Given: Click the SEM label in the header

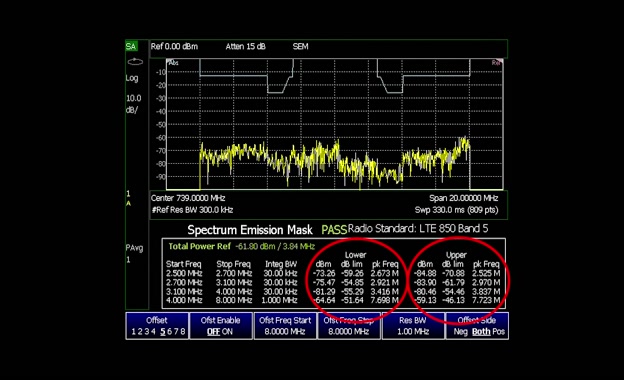Looking at the screenshot, I should pyautogui.click(x=300, y=47).
